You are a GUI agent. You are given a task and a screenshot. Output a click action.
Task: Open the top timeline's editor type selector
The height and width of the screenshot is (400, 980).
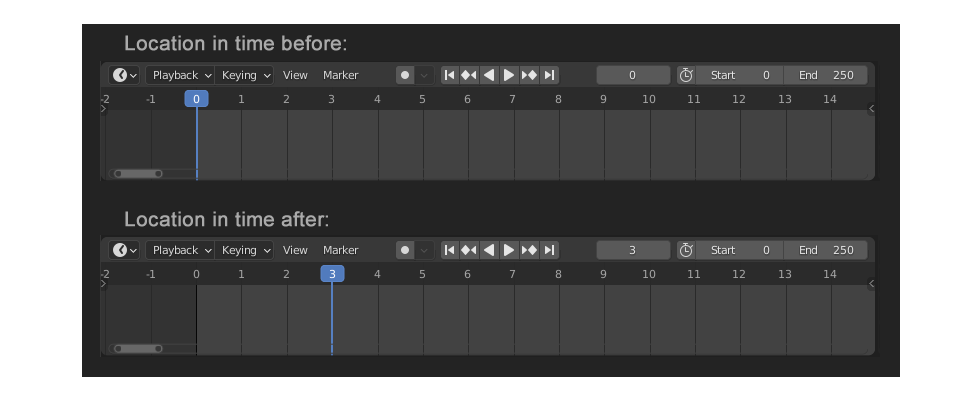[124, 75]
